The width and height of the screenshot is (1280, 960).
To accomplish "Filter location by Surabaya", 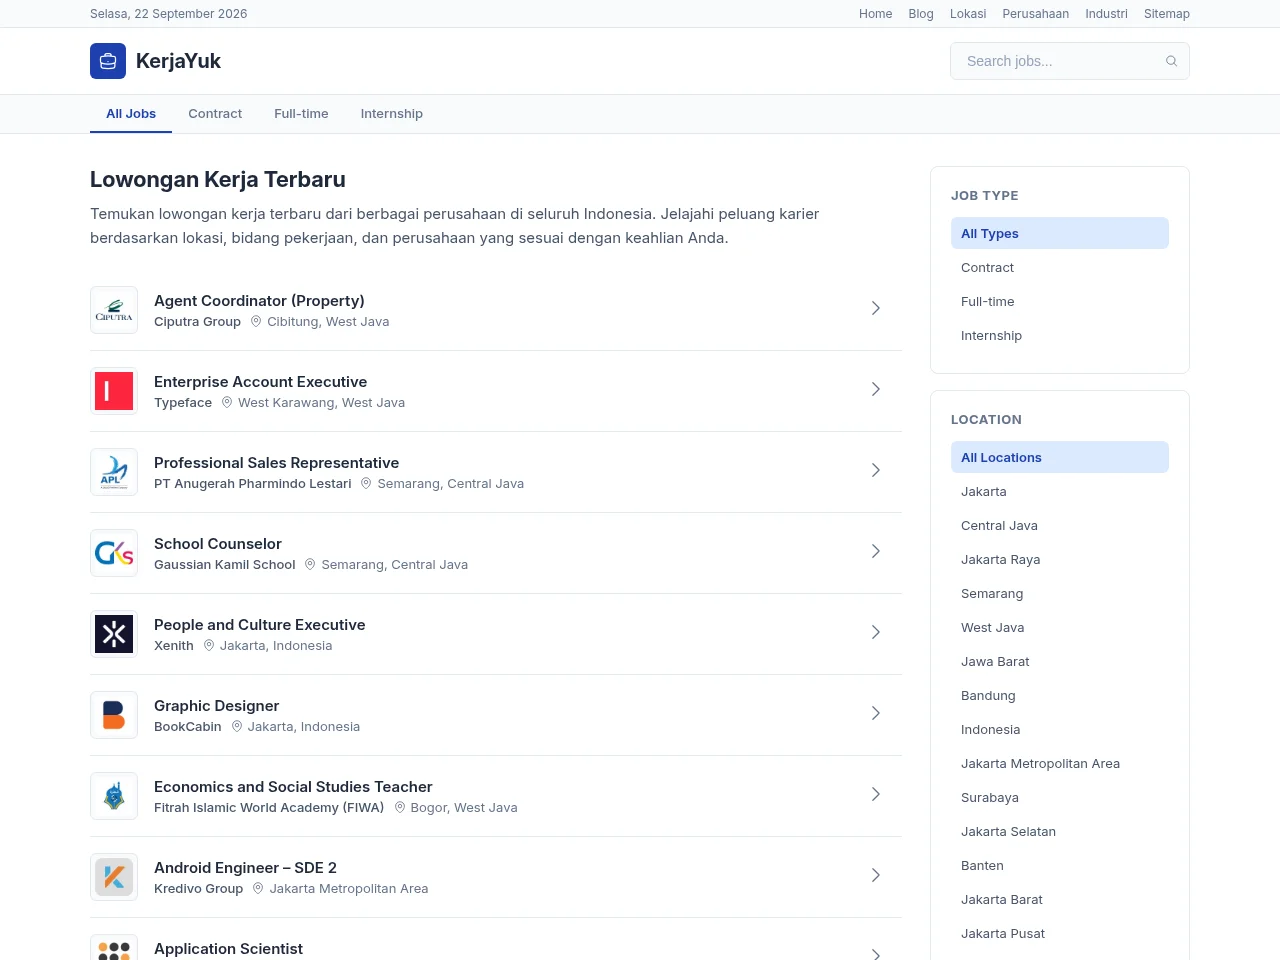I will 1060,797.
